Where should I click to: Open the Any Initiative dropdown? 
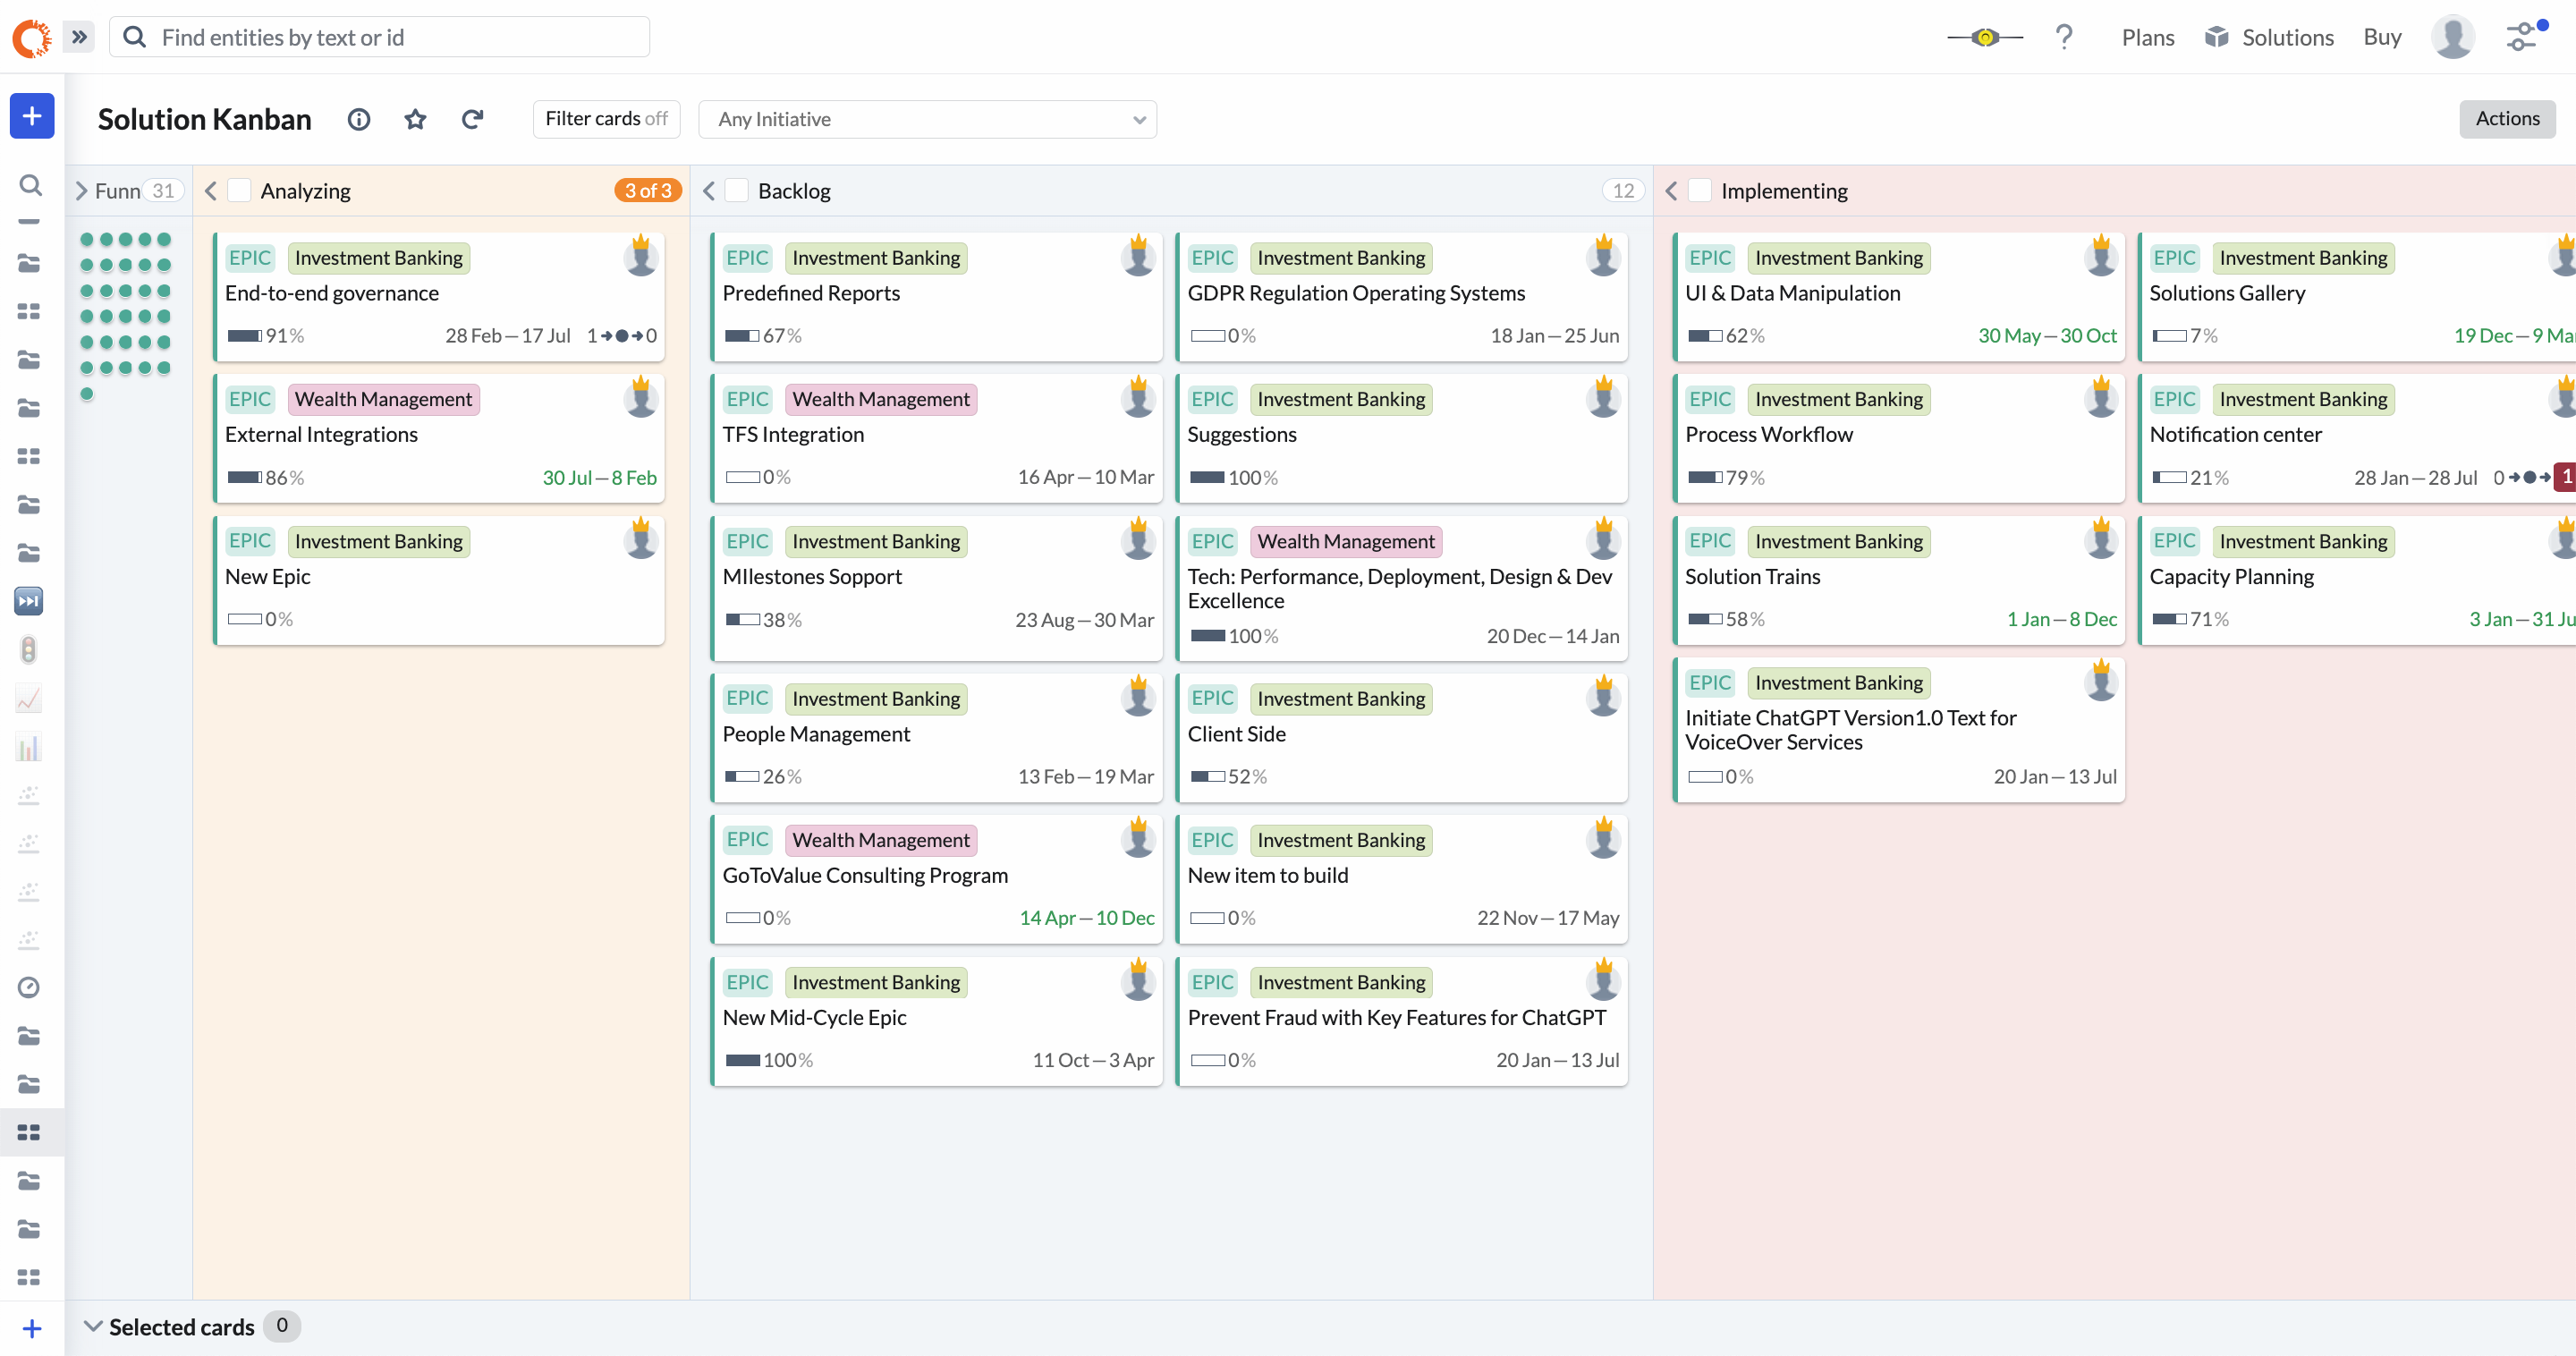[927, 119]
